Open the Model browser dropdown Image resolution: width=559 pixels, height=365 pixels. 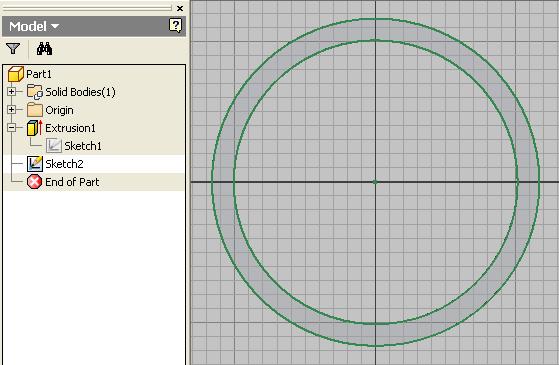[x=34, y=26]
